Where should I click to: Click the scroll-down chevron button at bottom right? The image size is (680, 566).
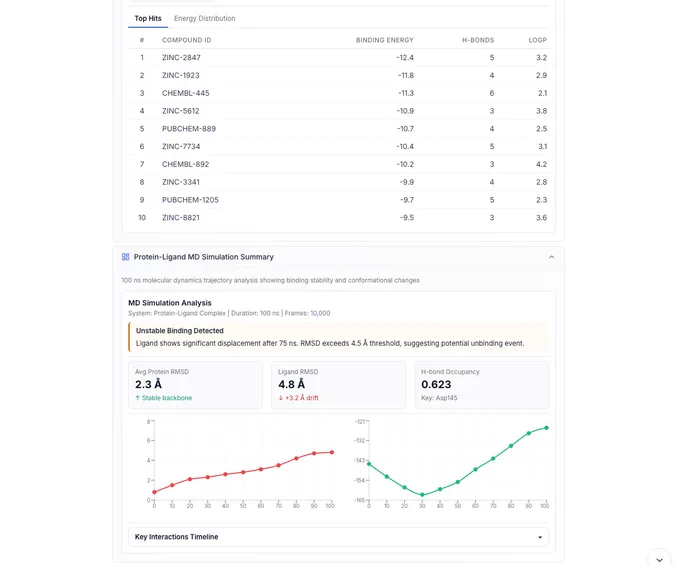pos(659,559)
